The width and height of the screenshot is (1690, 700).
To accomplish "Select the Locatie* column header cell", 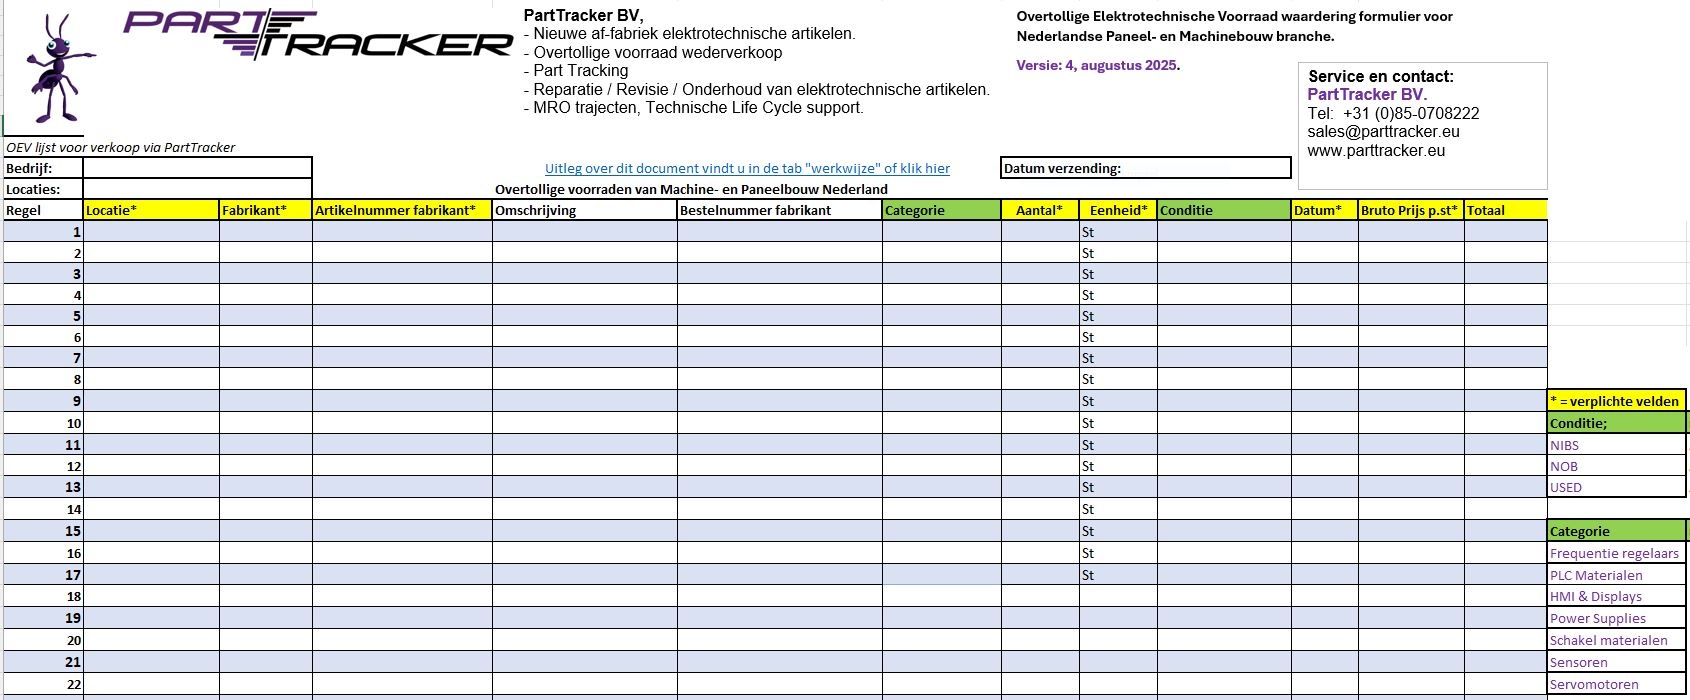I will click(x=151, y=210).
